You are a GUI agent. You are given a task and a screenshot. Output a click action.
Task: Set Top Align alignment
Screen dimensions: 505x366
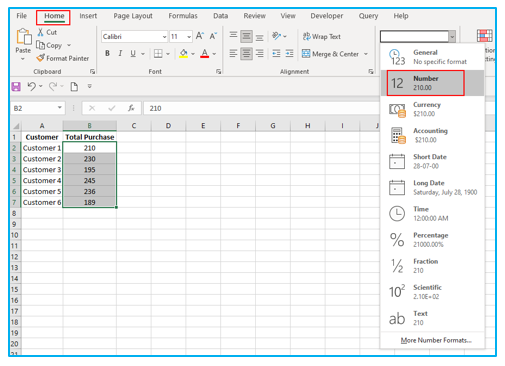[233, 36]
